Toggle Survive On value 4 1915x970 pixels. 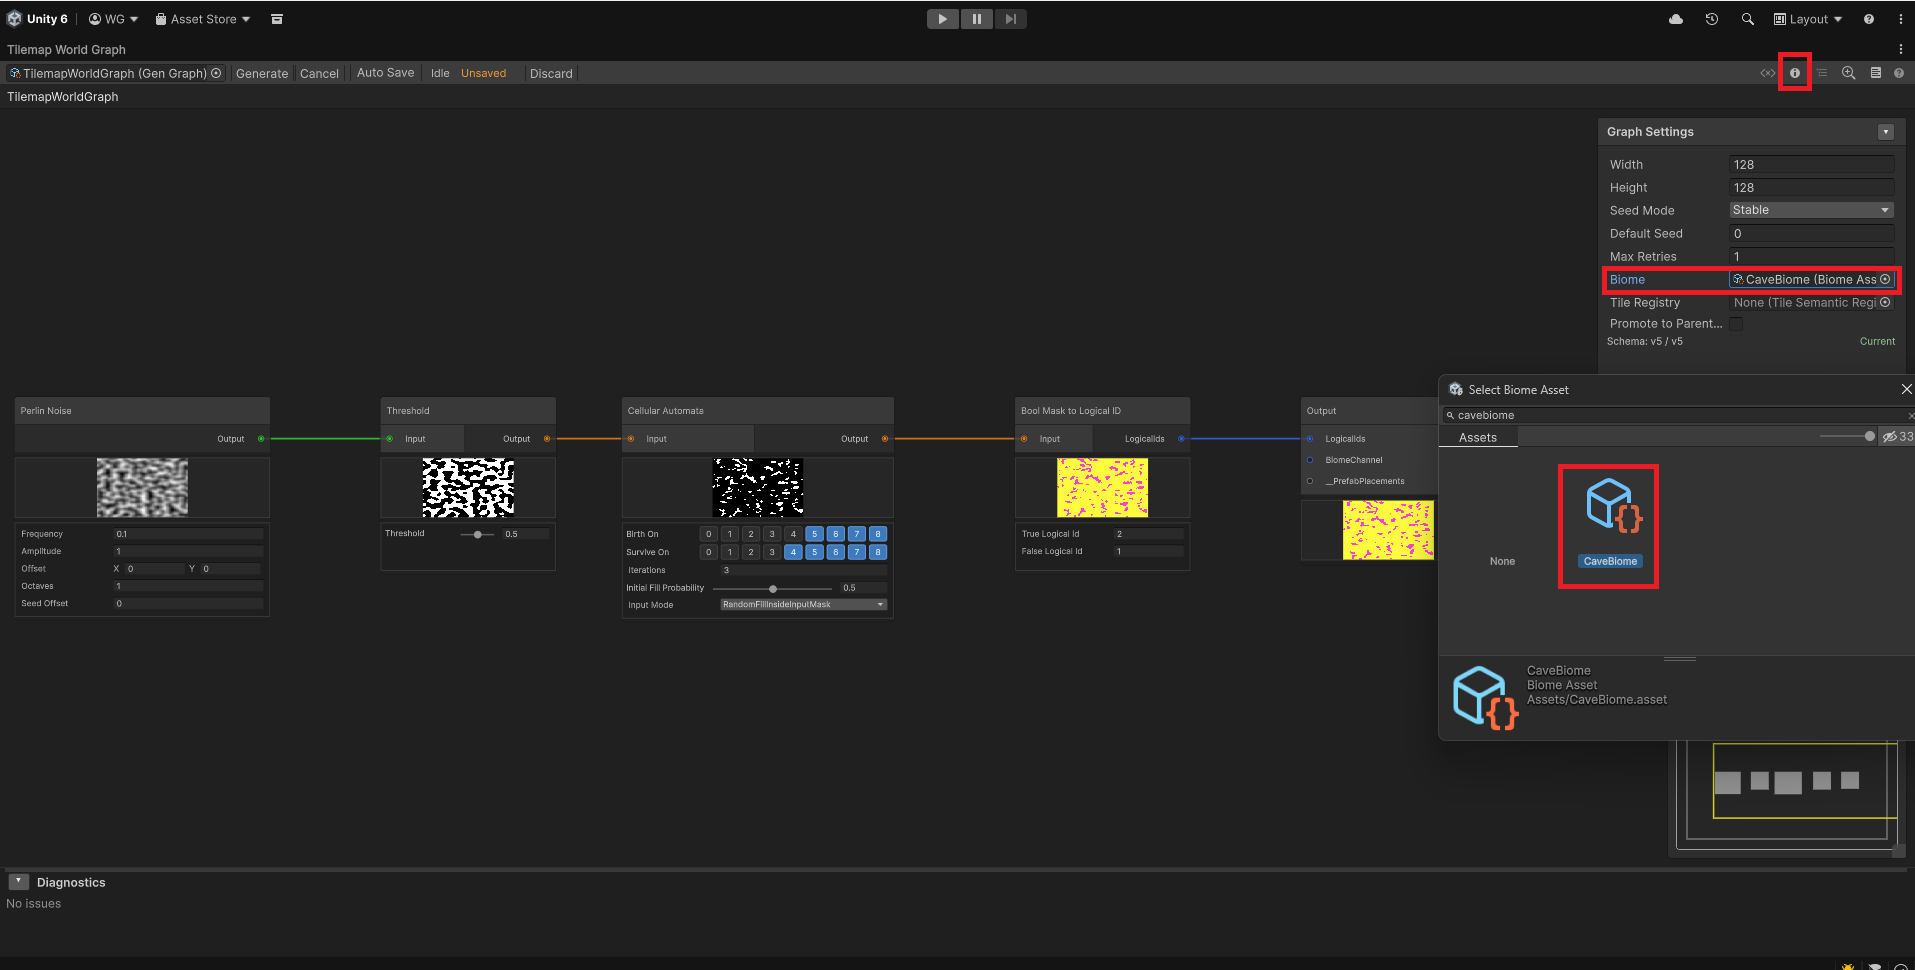click(793, 552)
